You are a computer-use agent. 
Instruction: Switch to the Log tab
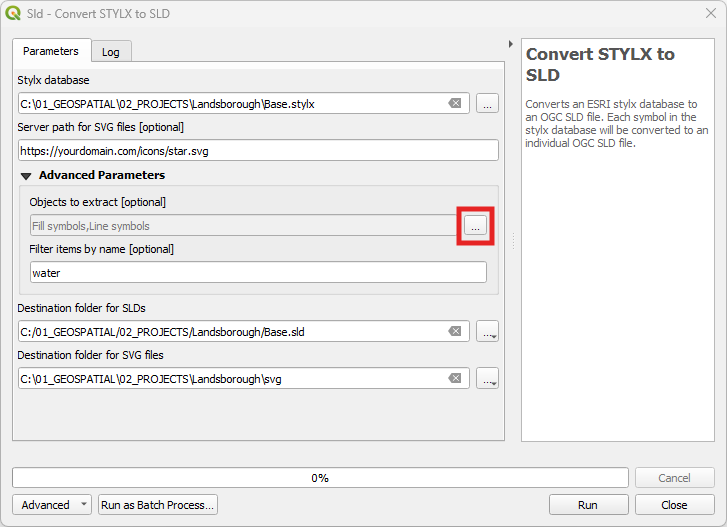tap(111, 52)
